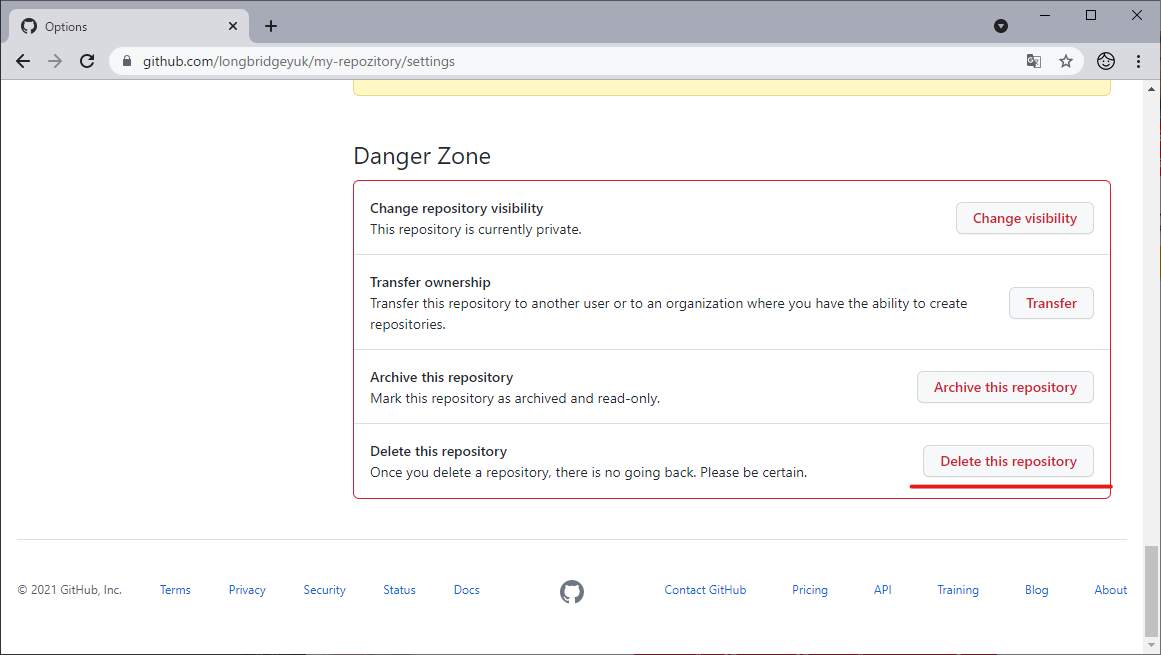Click the 'Archive this repository' heading text

coord(441,377)
